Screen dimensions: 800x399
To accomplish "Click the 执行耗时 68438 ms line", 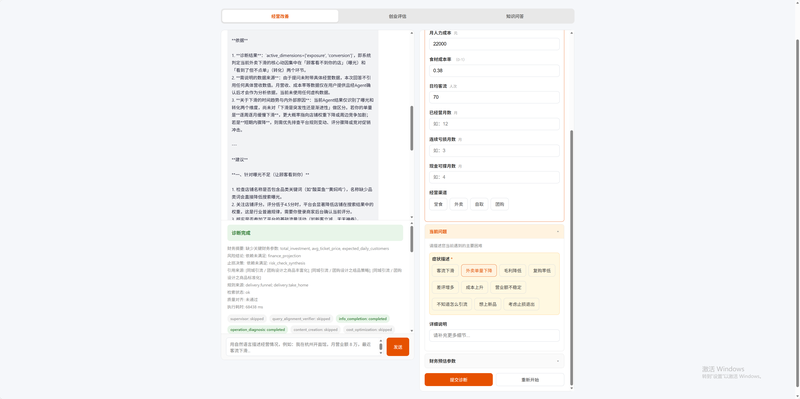I will pos(245,307).
